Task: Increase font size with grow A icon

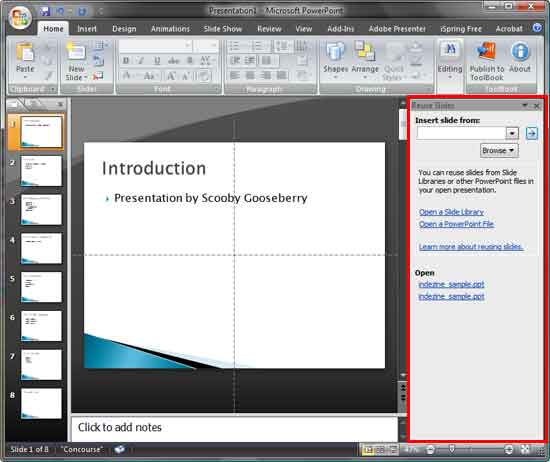Action: (171, 76)
